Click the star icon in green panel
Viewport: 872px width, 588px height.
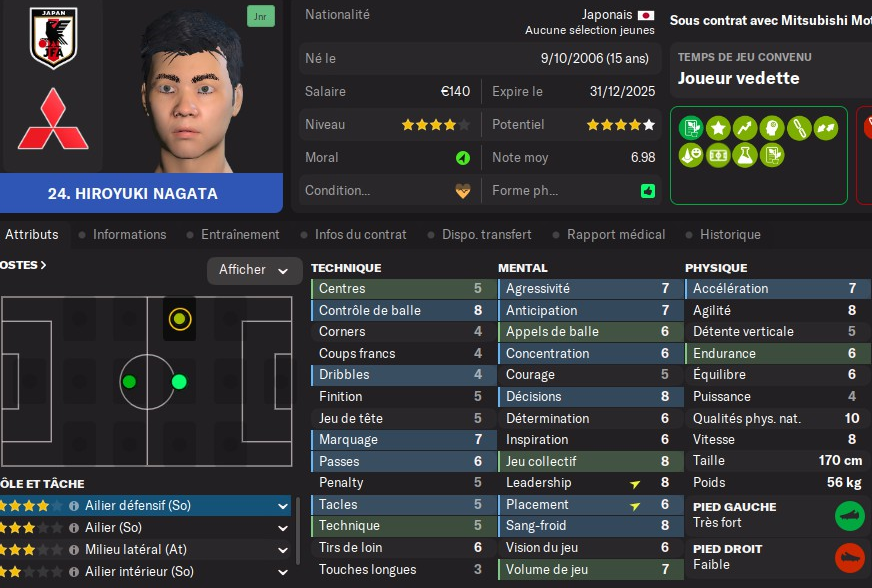coord(717,128)
